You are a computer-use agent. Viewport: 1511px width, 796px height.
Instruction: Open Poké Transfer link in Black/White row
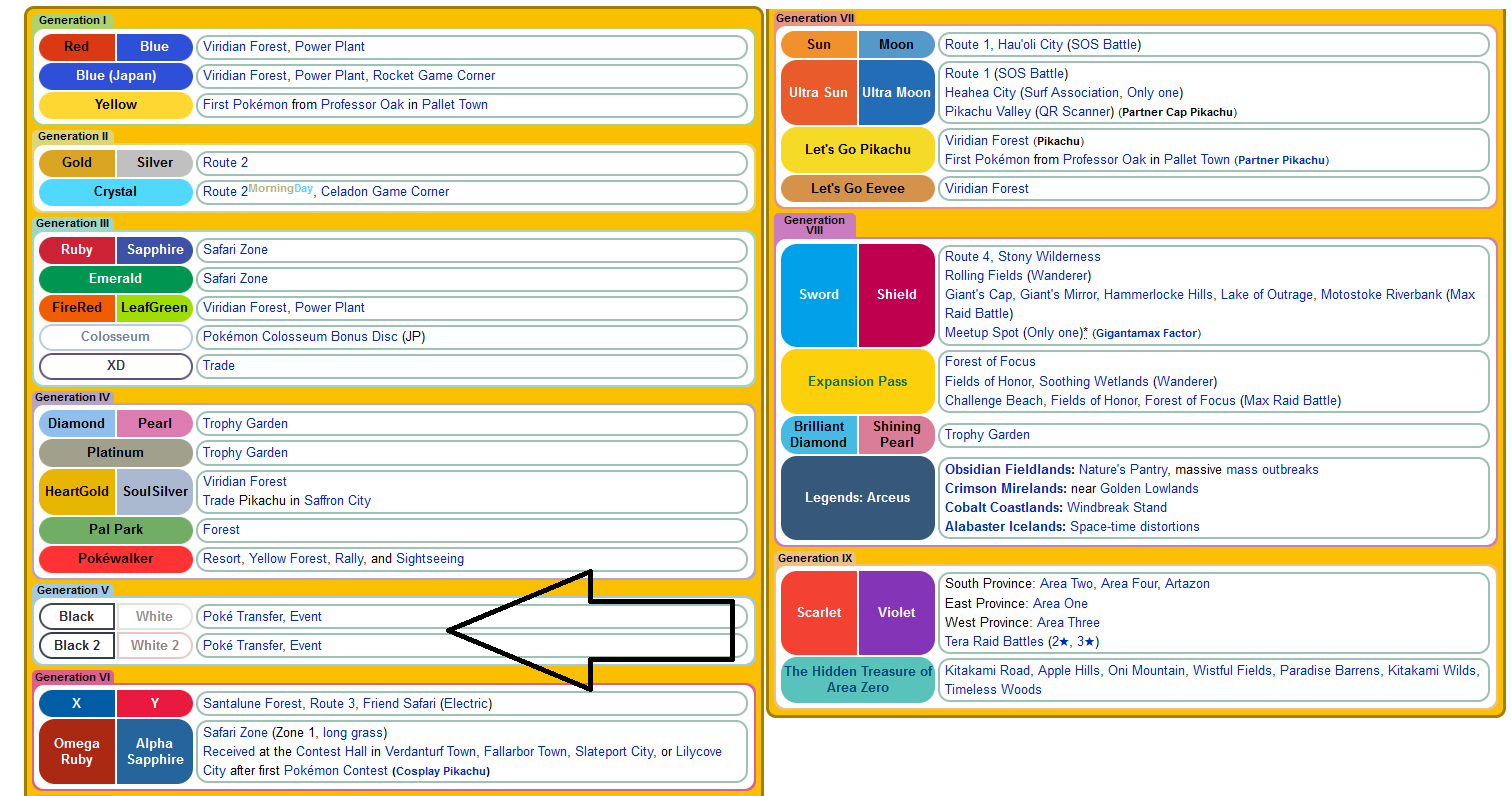point(243,617)
